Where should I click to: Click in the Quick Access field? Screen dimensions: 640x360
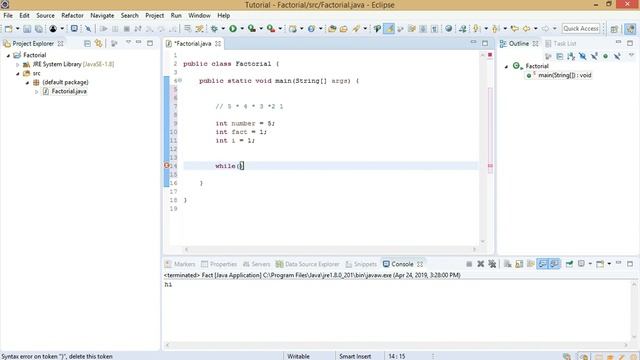pyautogui.click(x=580, y=29)
